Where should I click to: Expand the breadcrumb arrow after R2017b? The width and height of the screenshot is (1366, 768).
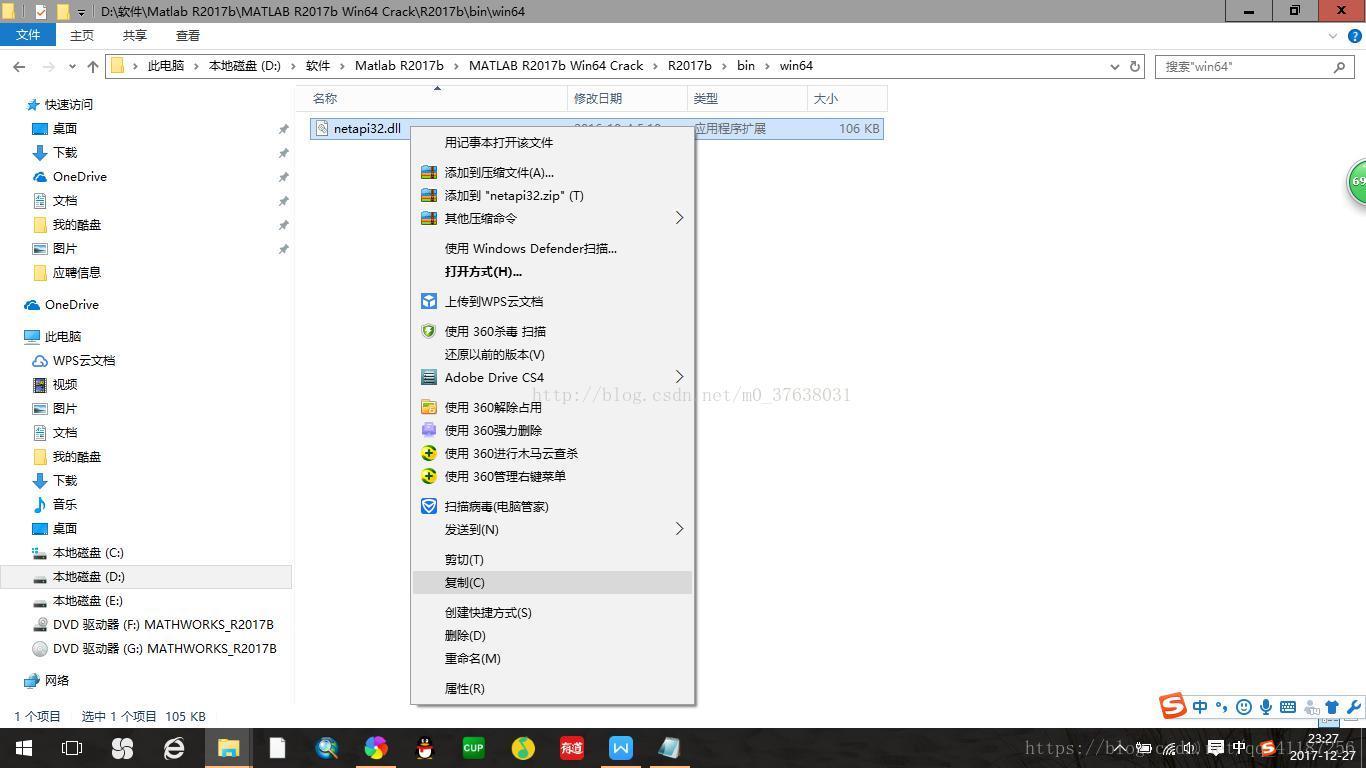tap(724, 66)
